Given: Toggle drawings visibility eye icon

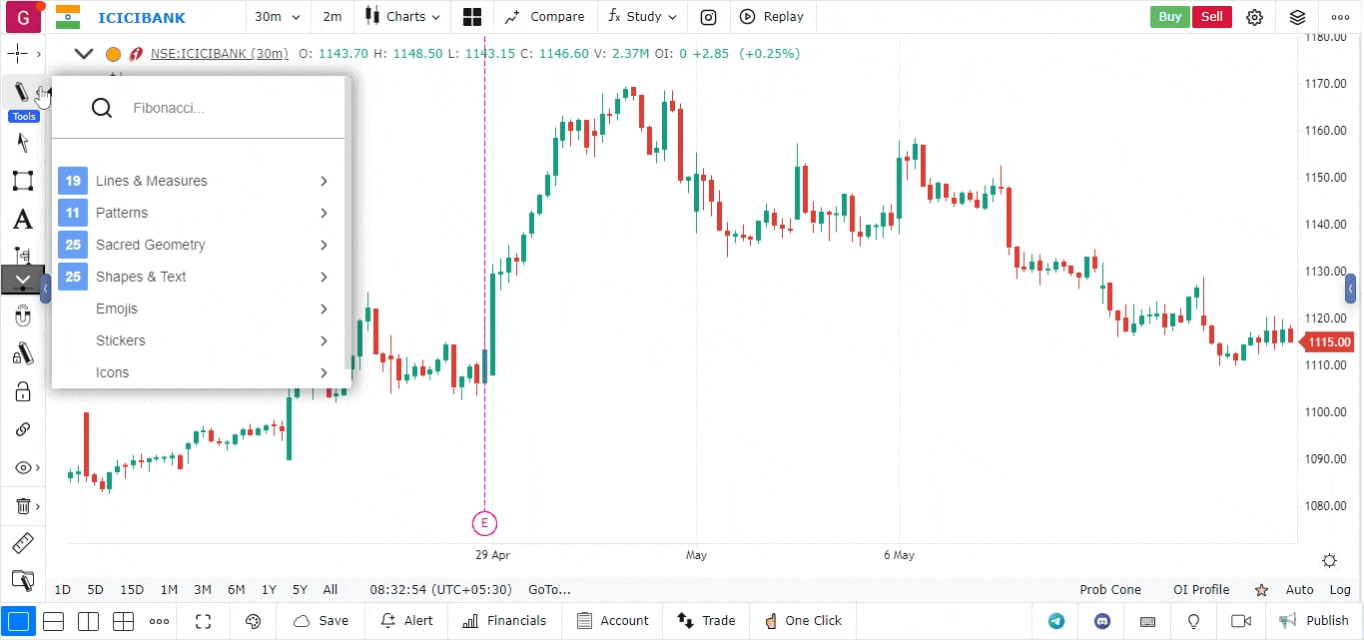Looking at the screenshot, I should pos(22,468).
